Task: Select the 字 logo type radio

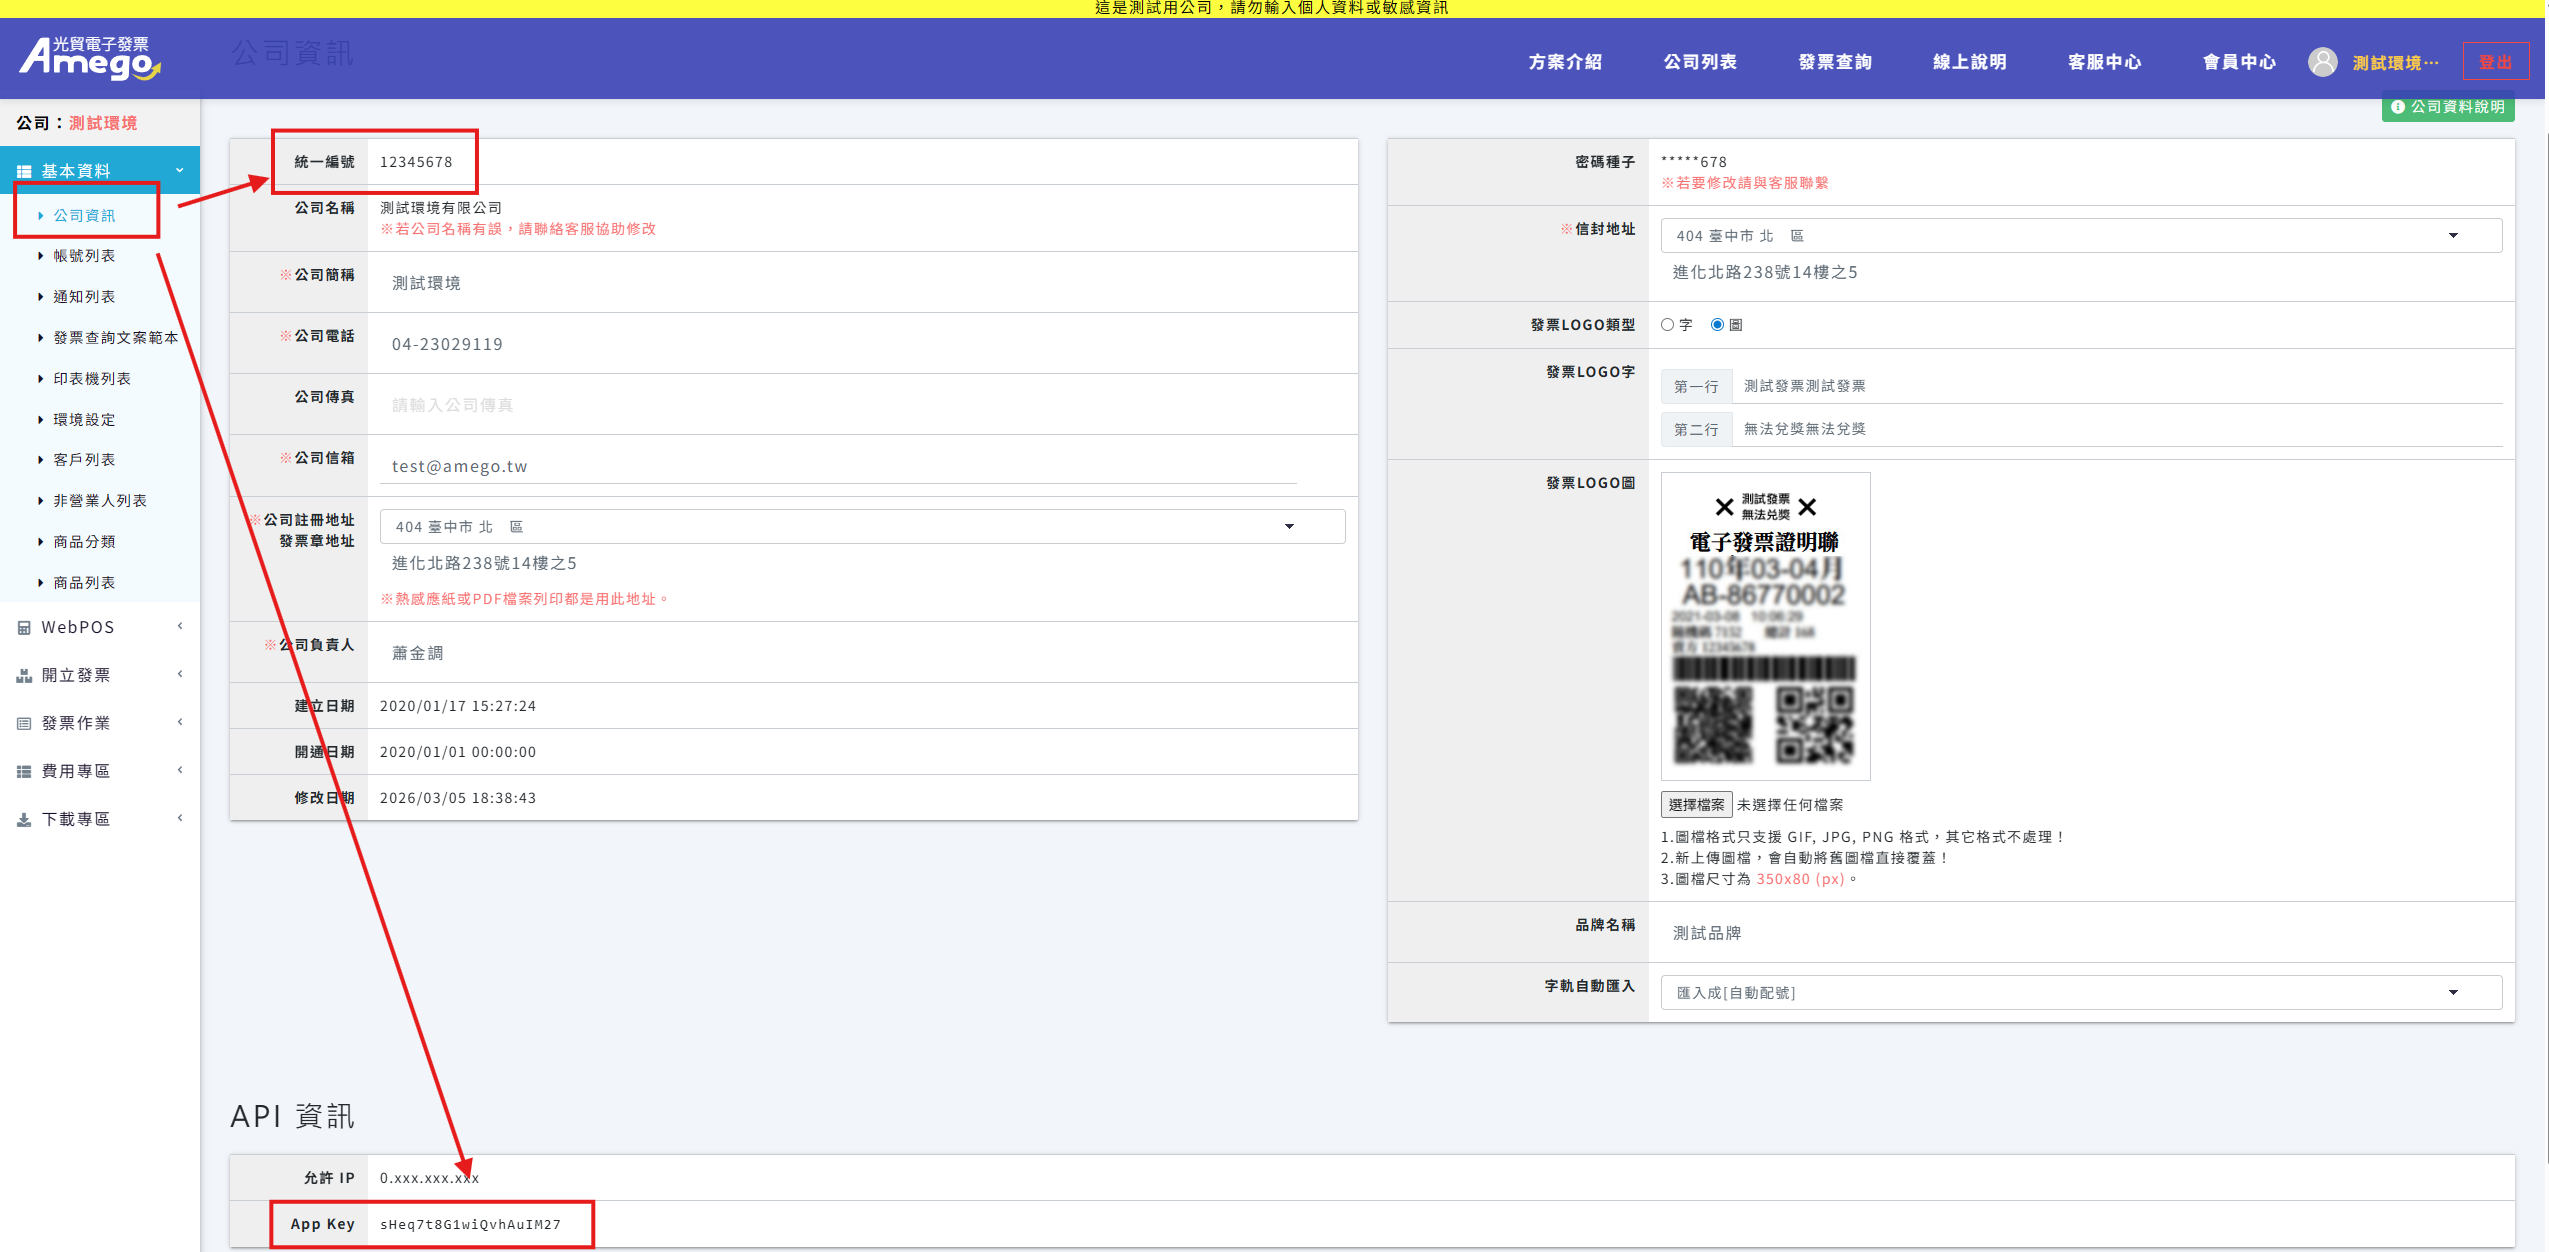Action: [1667, 325]
